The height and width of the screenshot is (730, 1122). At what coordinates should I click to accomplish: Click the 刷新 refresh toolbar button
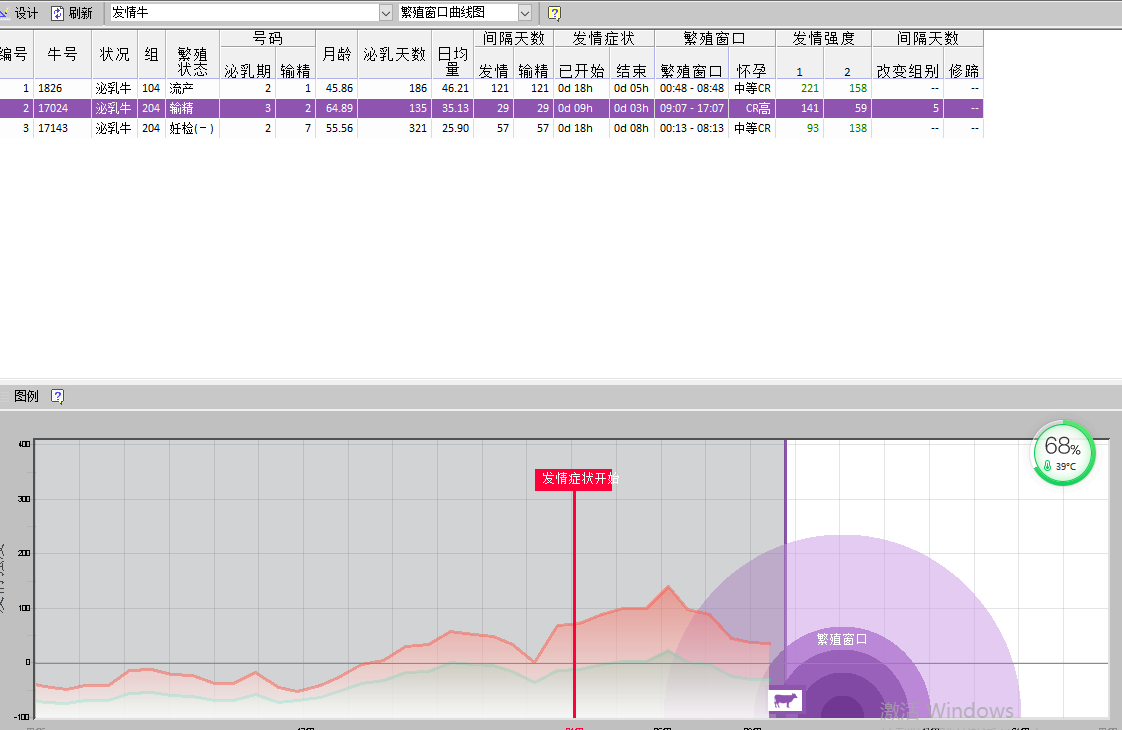[72, 13]
